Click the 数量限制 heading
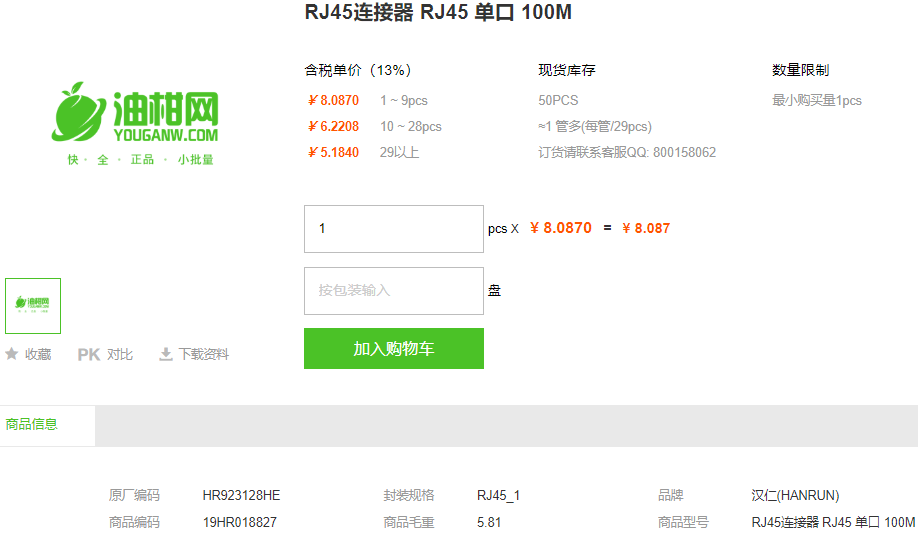This screenshot has height=535, width=918. [800, 70]
